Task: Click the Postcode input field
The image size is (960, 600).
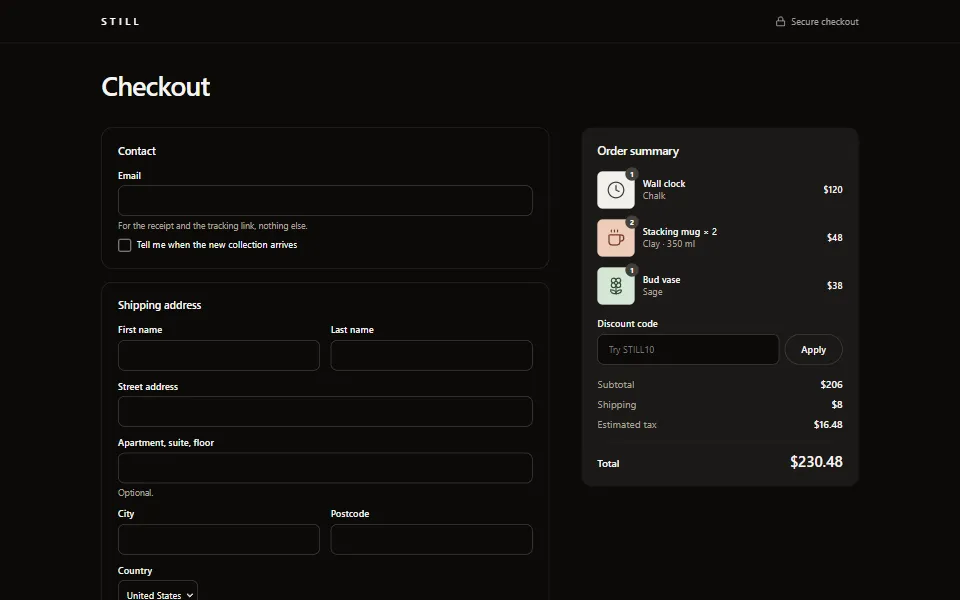Action: 432,539
